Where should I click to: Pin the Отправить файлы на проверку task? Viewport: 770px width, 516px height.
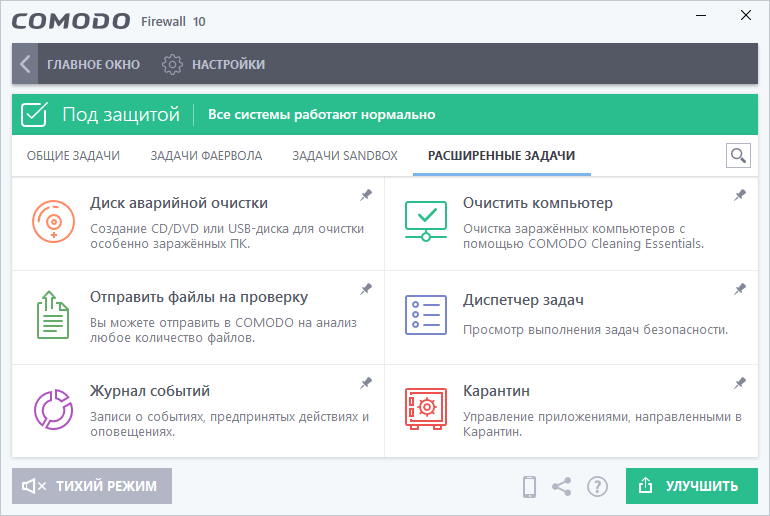coord(366,289)
